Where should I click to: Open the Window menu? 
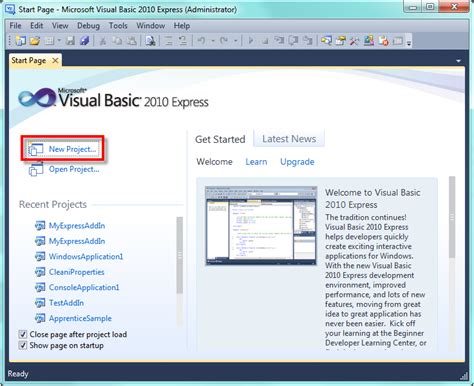[151, 26]
